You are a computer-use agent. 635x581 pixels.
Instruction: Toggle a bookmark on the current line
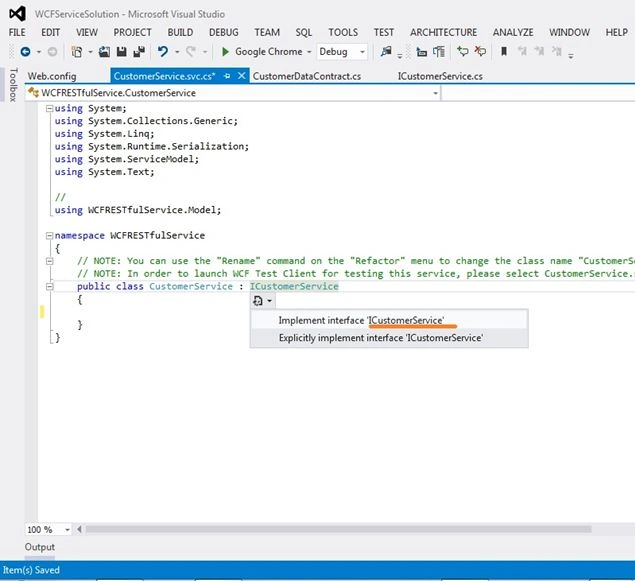[504, 51]
